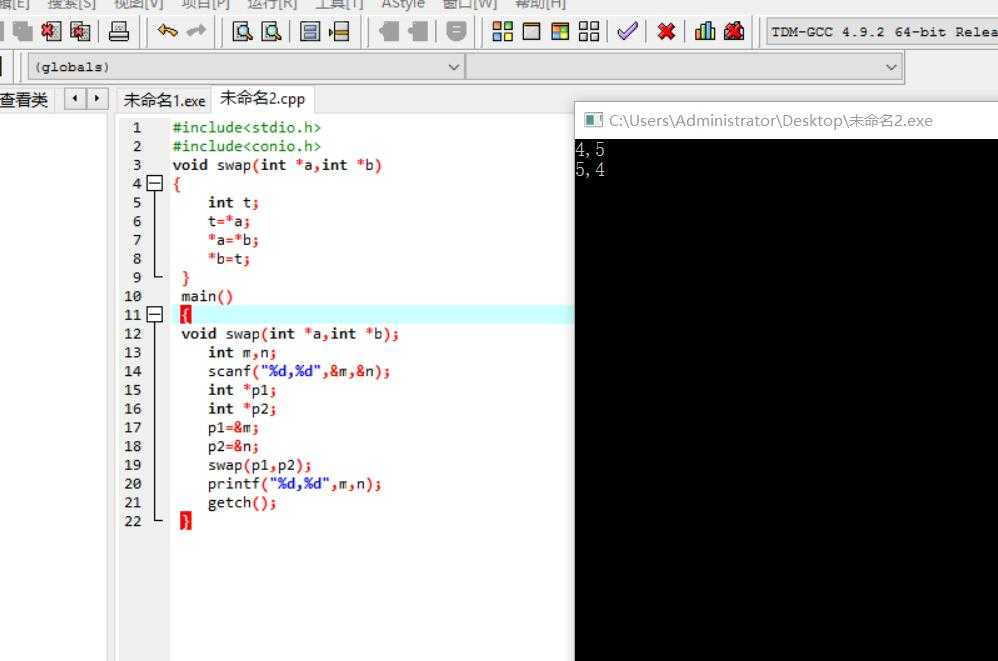Click code line 'getch();'
The image size is (998, 661).
coord(242,503)
